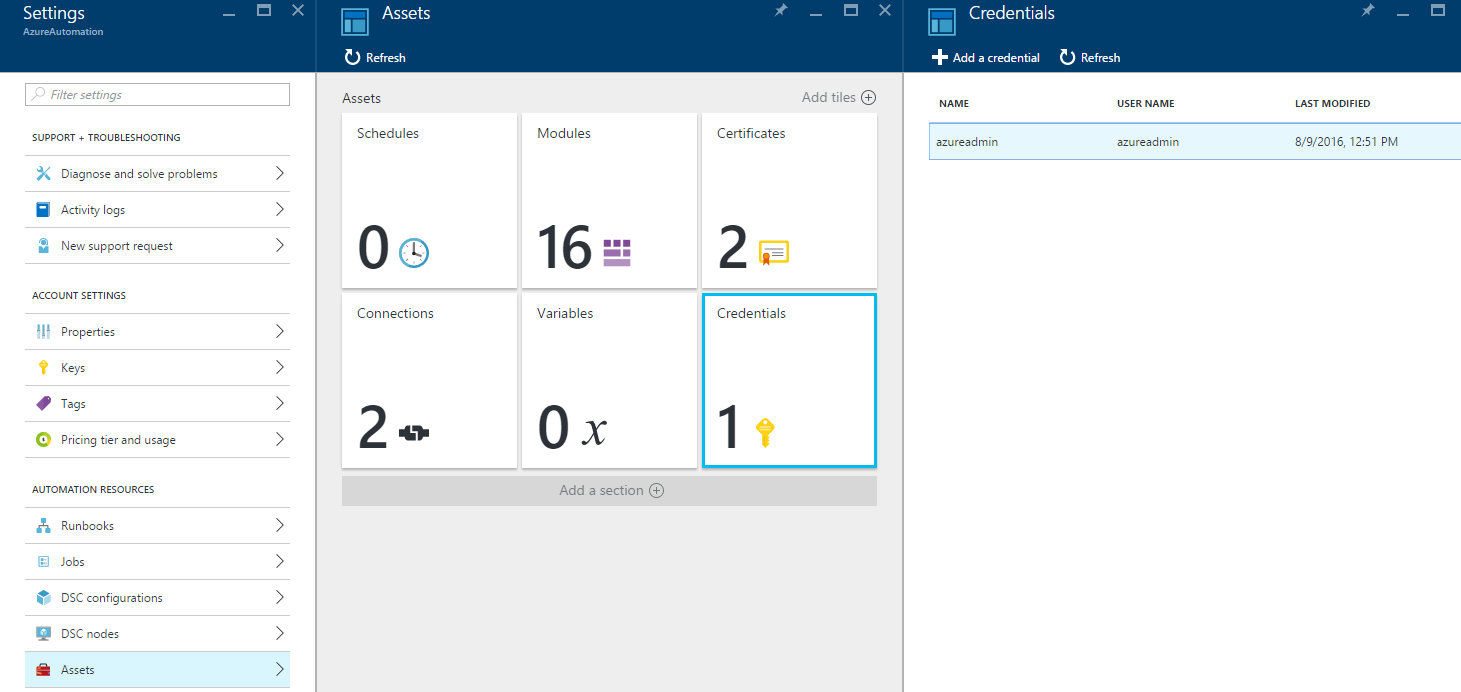Open the Variables tile
Viewport: 1461px width, 692px height.
[608, 380]
